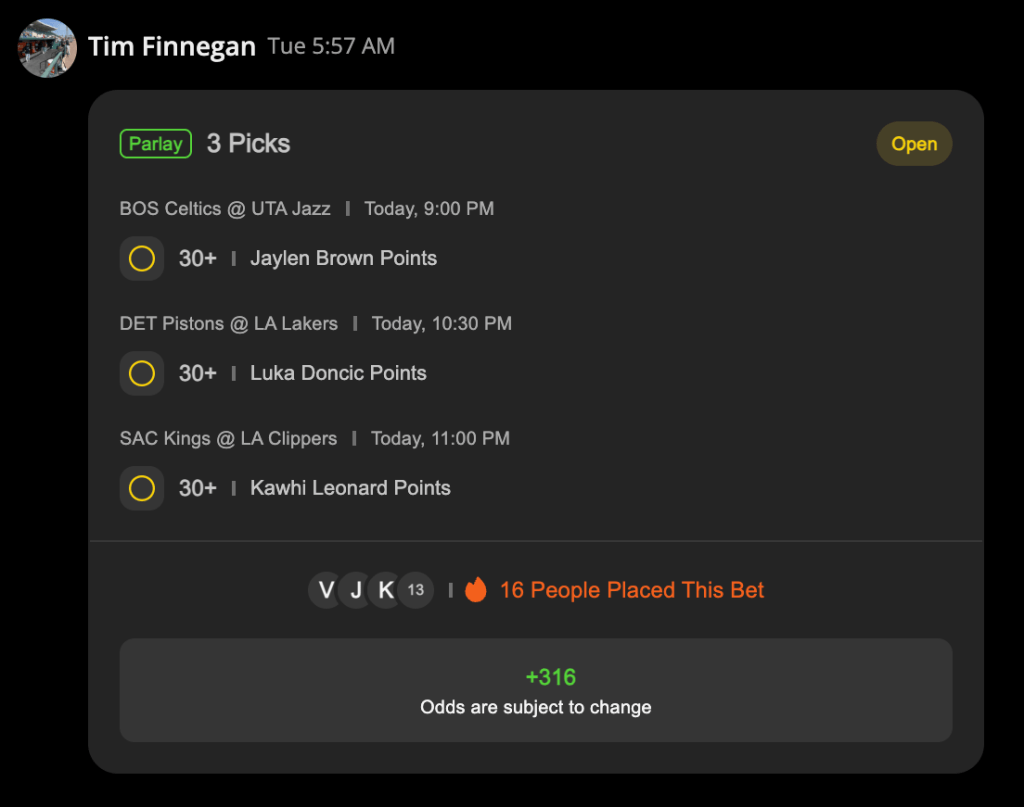Click the V user avatar bubble
Image resolution: width=1024 pixels, height=807 pixels.
point(325,590)
